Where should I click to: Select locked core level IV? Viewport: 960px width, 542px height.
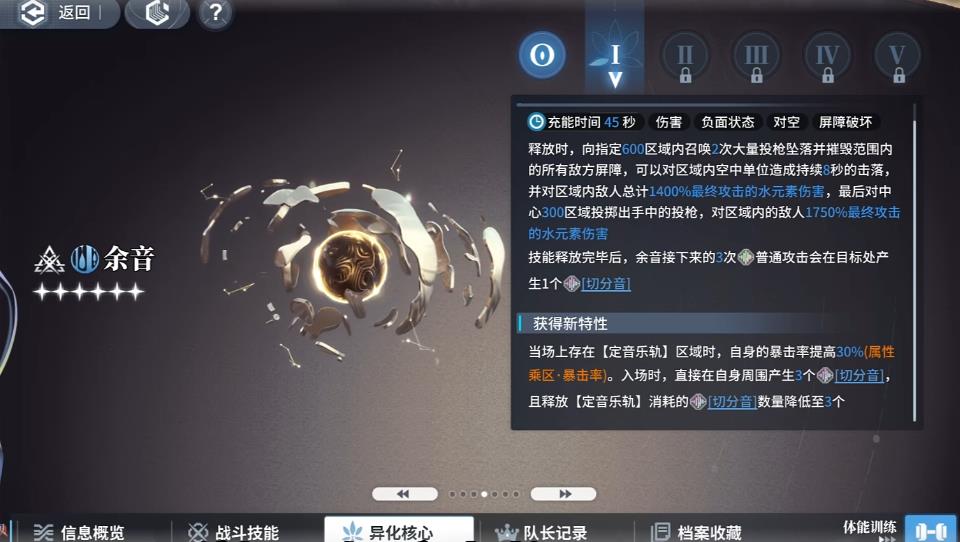point(827,58)
